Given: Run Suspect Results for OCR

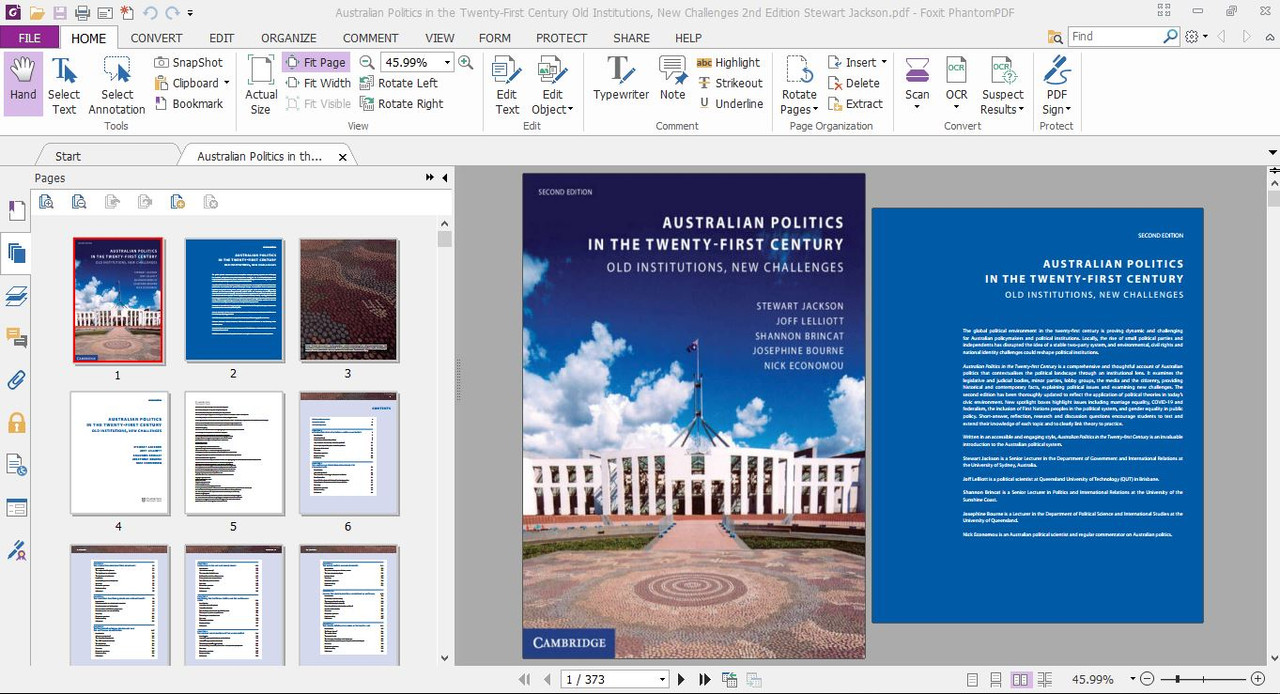Looking at the screenshot, I should (x=1002, y=84).
